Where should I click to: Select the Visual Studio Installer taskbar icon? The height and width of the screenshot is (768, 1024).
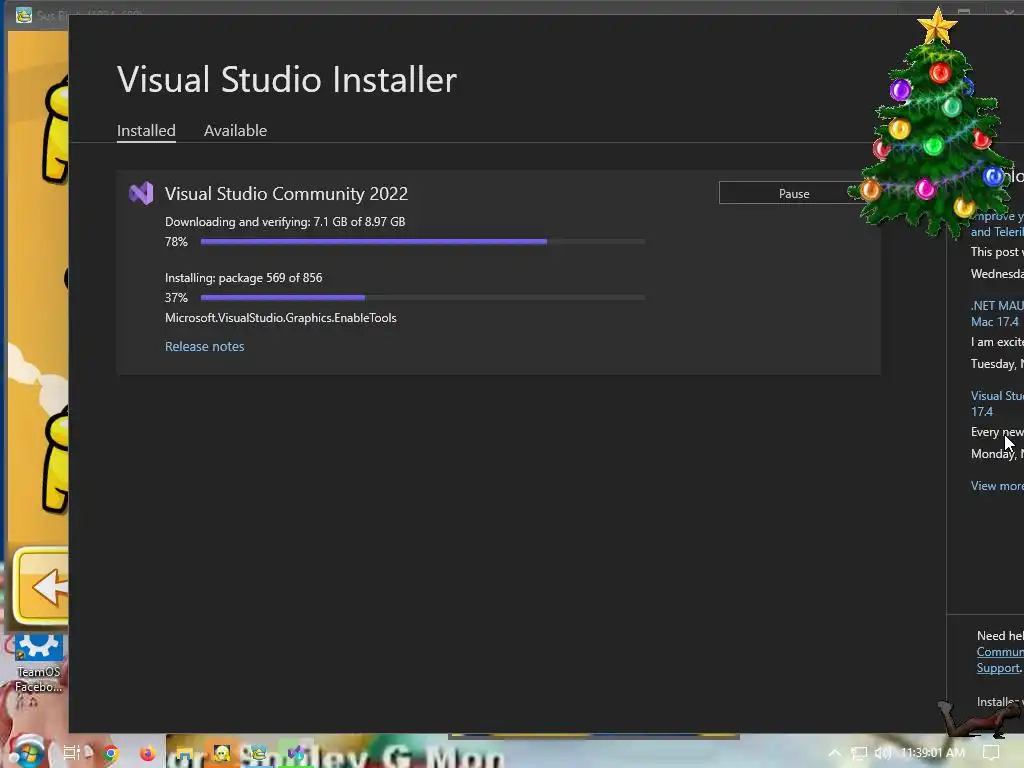click(x=296, y=754)
